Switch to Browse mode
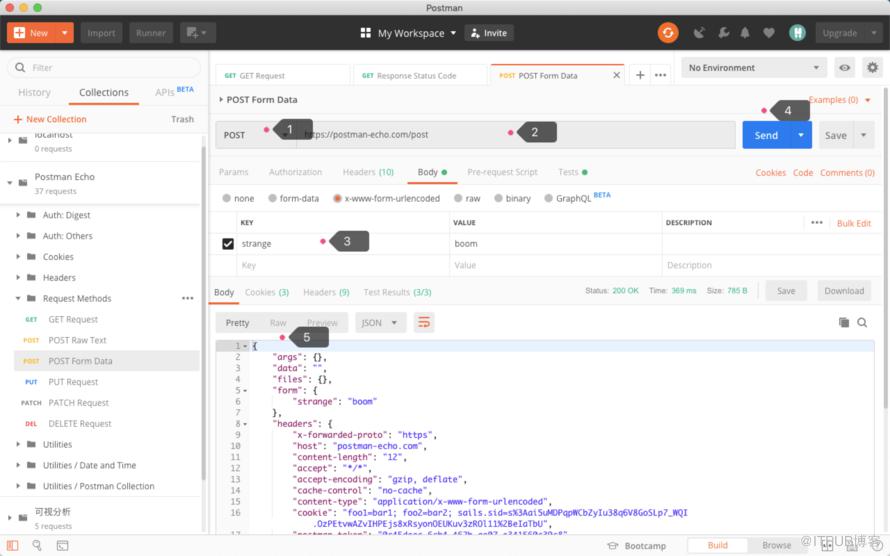The width and height of the screenshot is (890, 556). tap(776, 545)
